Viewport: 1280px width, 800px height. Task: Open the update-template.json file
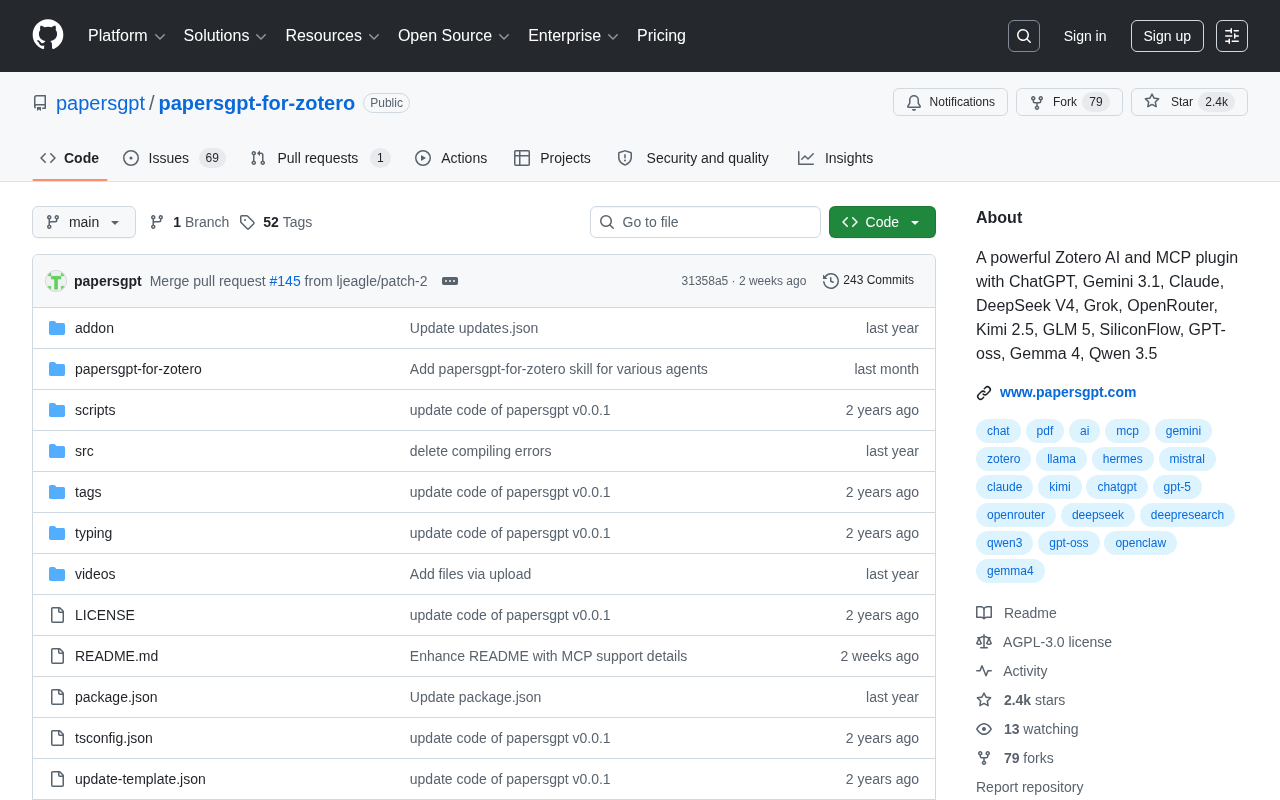pyautogui.click(x=140, y=779)
